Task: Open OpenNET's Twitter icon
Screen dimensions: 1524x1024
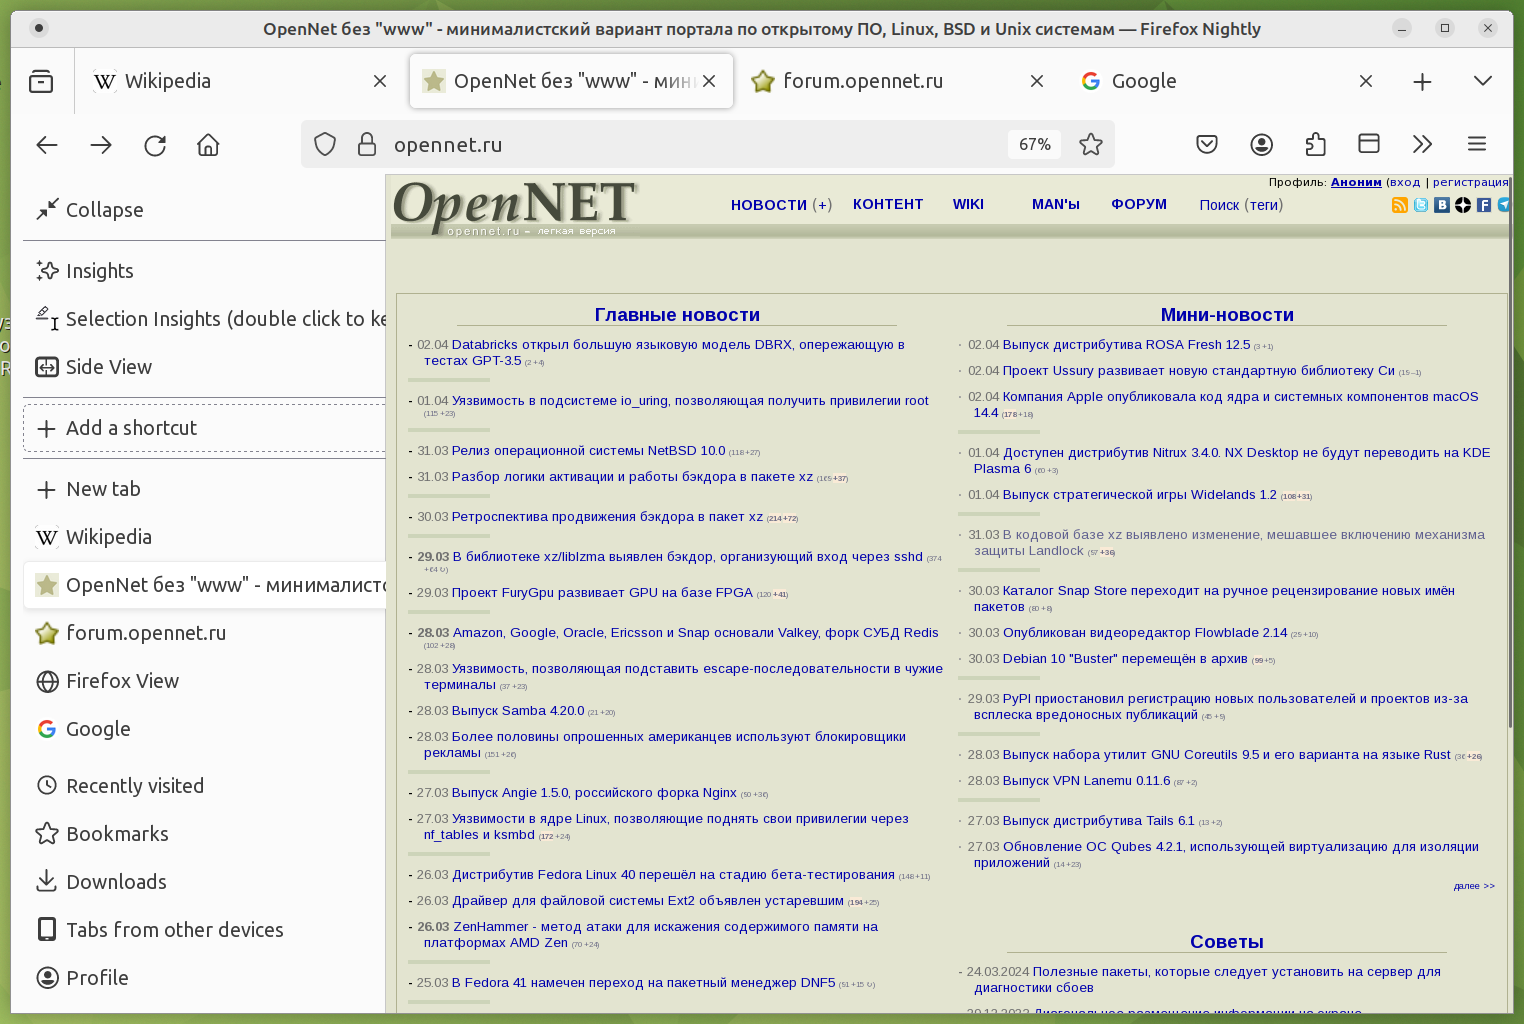Action: click(x=1421, y=205)
